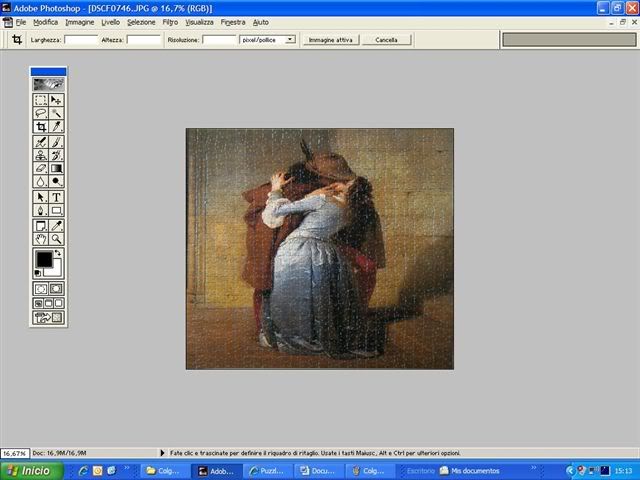The image size is (640, 480).
Task: Select the Eyedropper tool
Action: [56, 226]
